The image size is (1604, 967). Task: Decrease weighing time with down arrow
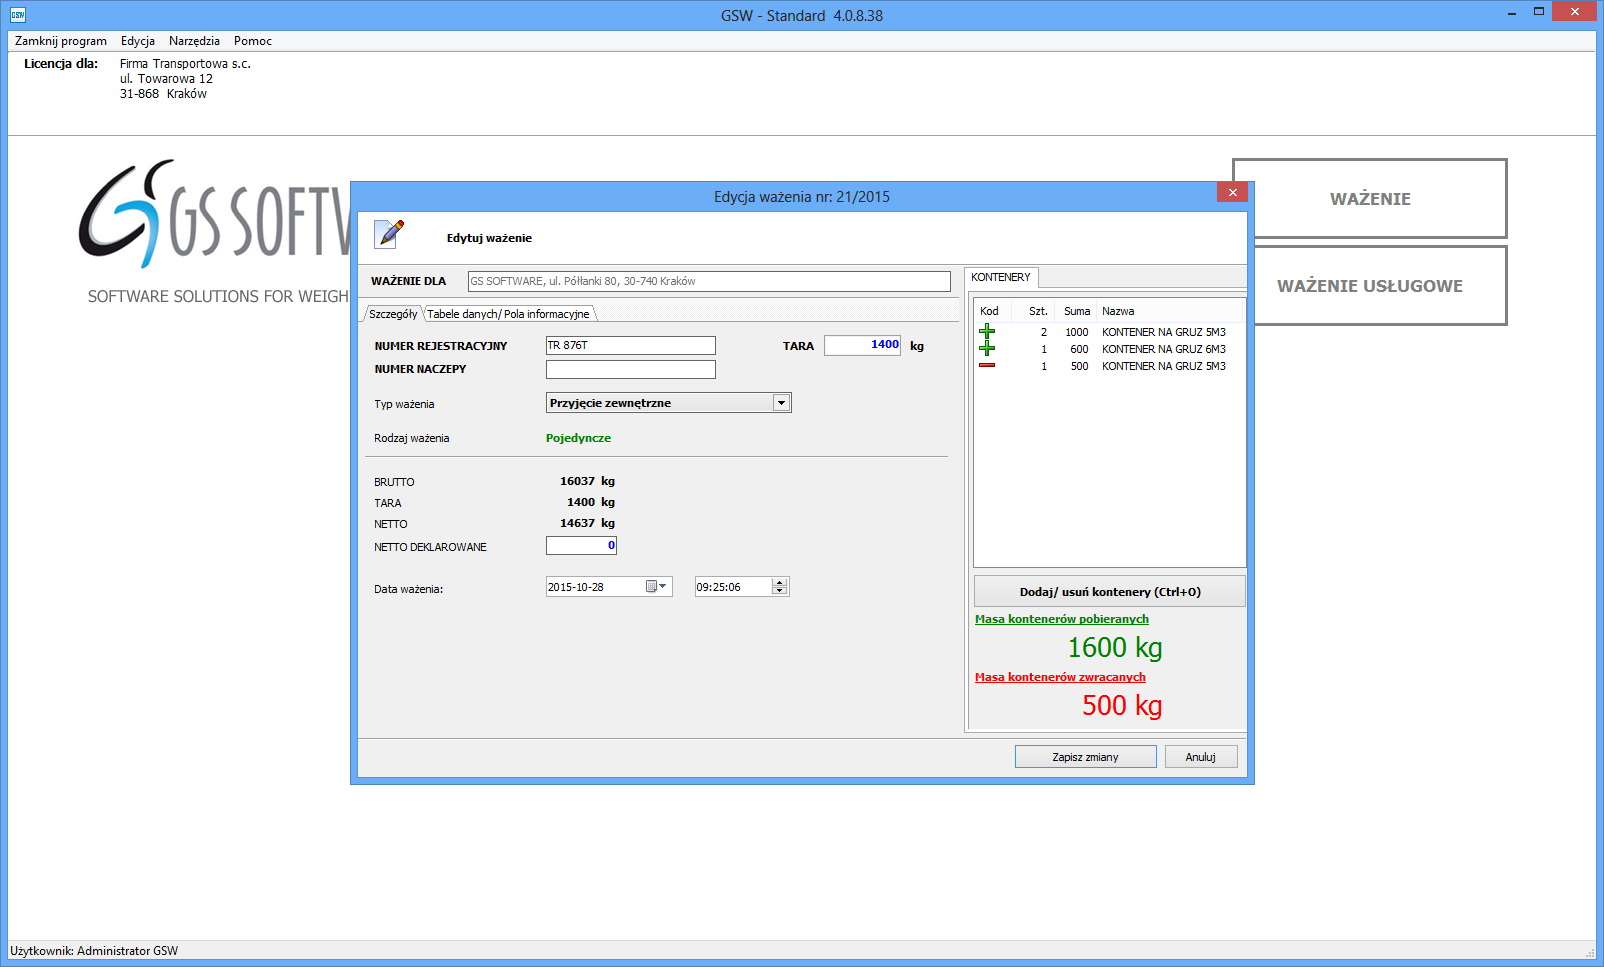(780, 591)
